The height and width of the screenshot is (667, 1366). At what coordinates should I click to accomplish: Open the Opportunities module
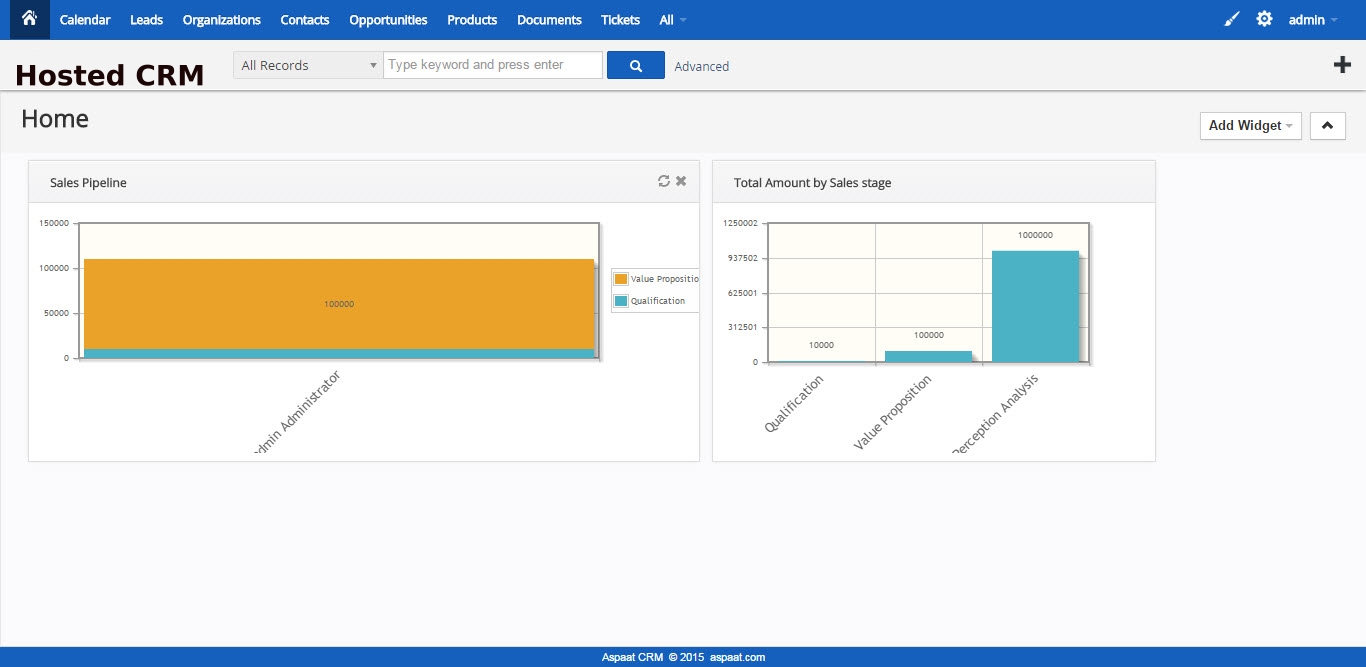coord(388,20)
